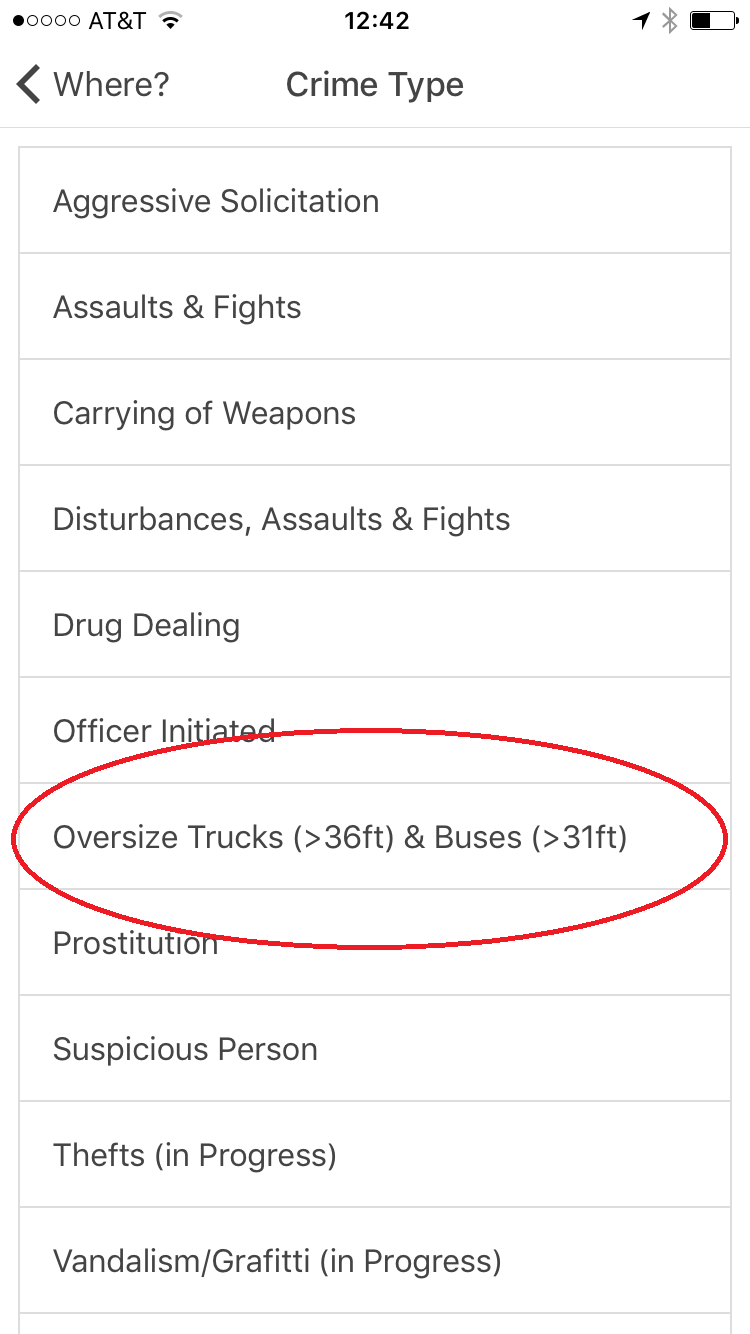This screenshot has width=750, height=1334.
Task: Select Drug Dealing entry
Action: tap(375, 625)
